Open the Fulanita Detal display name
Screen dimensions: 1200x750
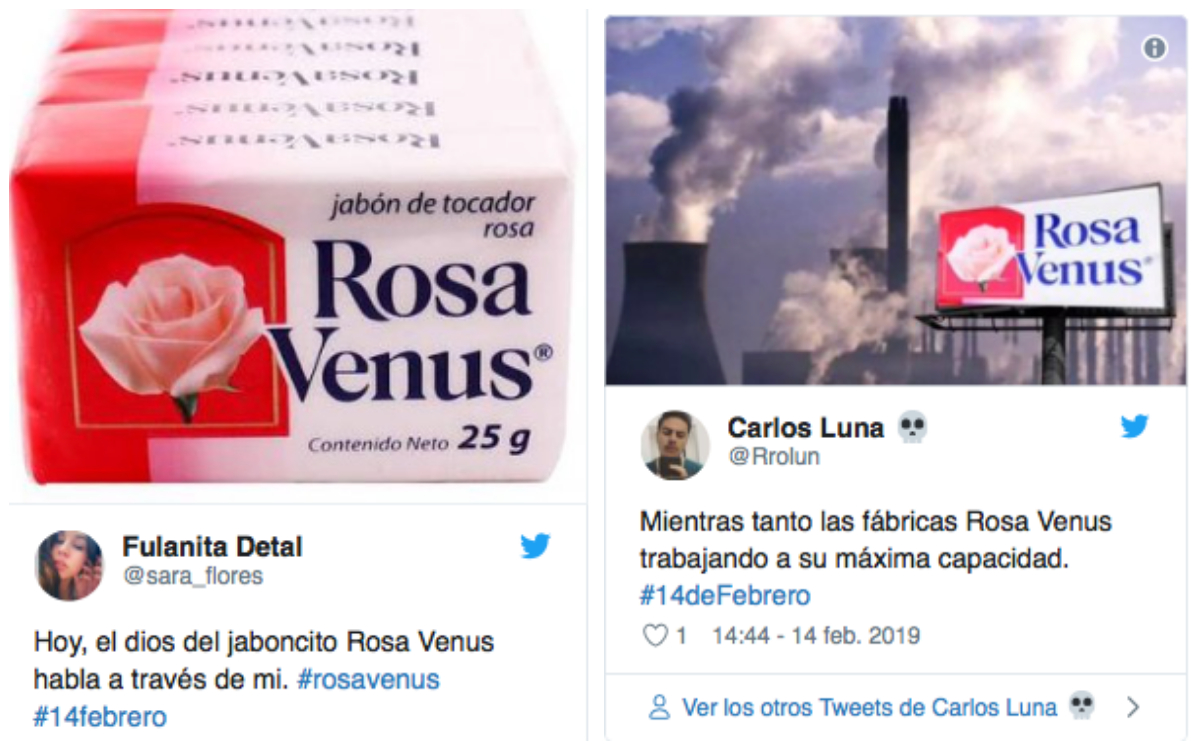pyautogui.click(x=212, y=547)
